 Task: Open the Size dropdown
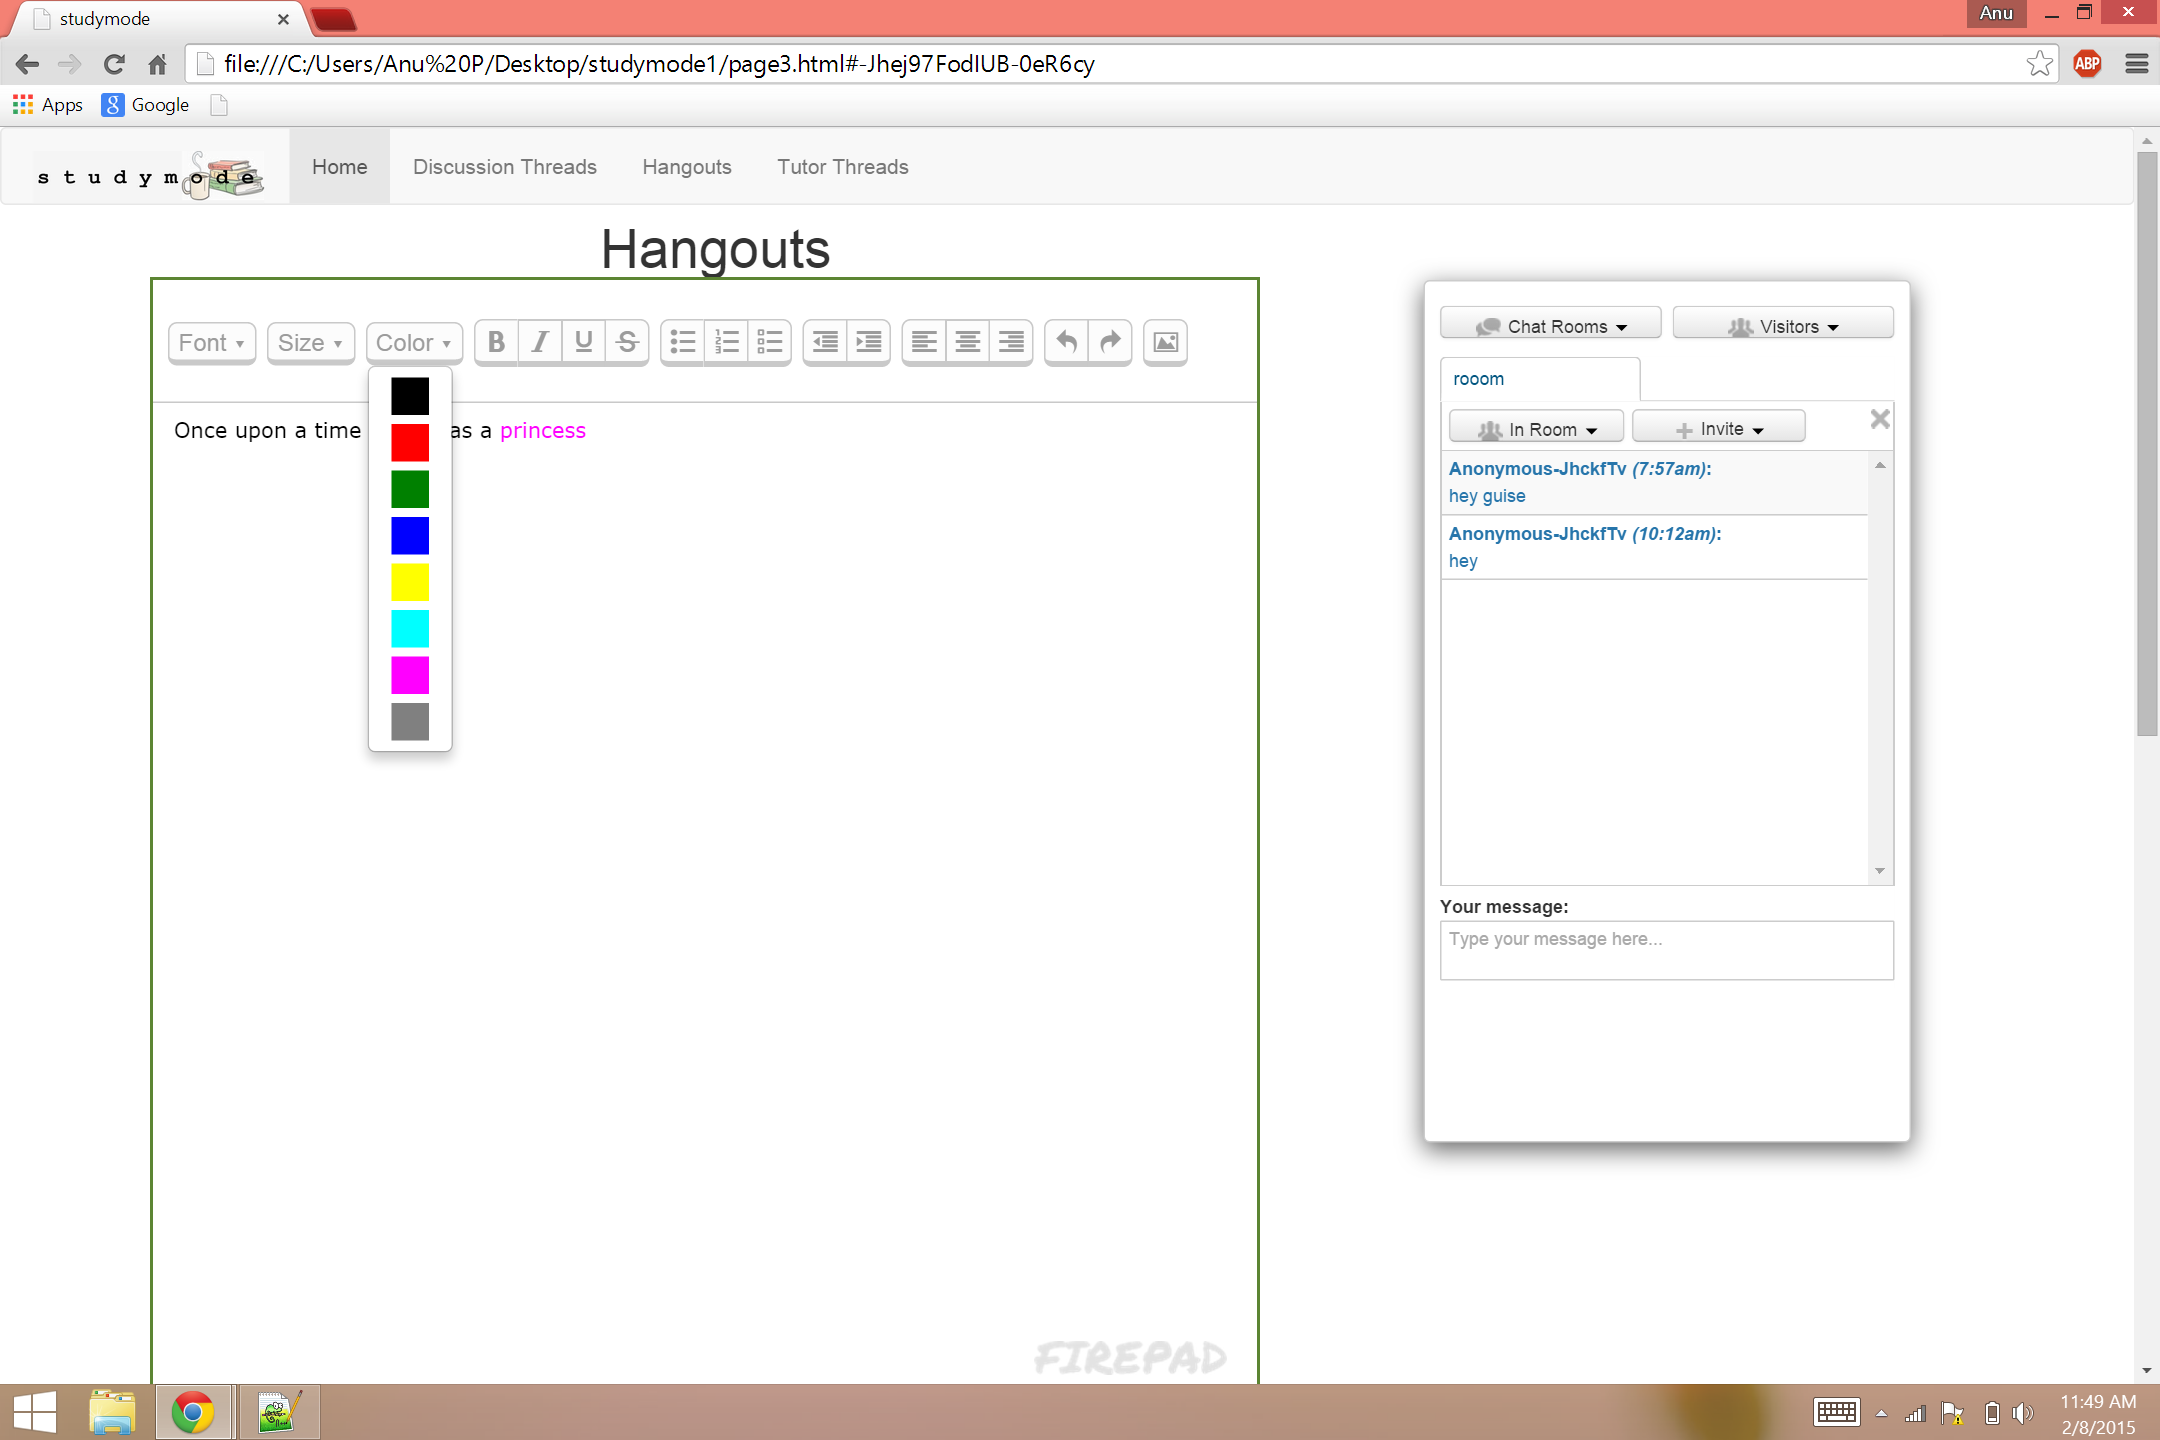[310, 343]
